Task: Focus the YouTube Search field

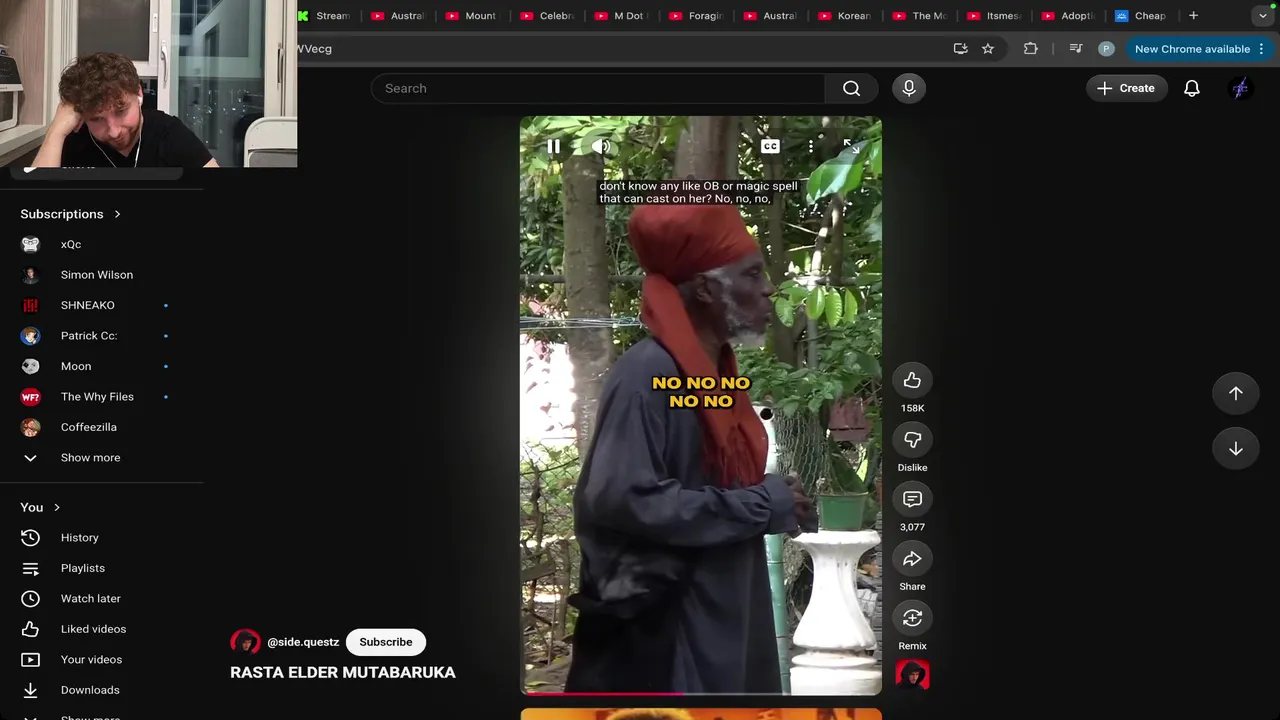Action: 598,88
